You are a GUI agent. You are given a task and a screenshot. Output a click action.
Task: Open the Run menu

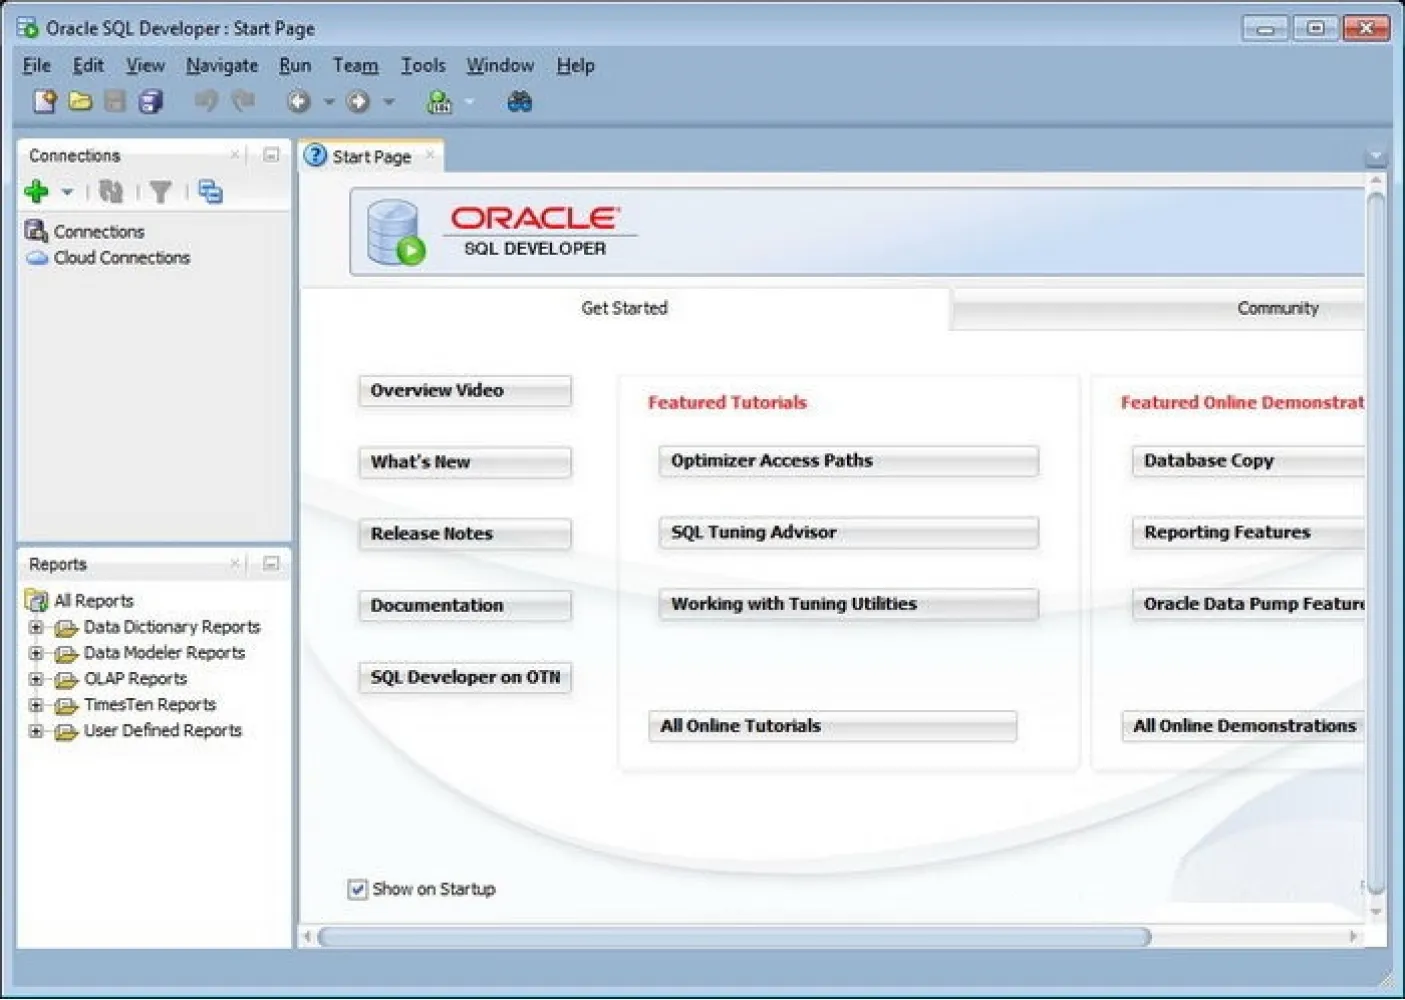click(295, 65)
